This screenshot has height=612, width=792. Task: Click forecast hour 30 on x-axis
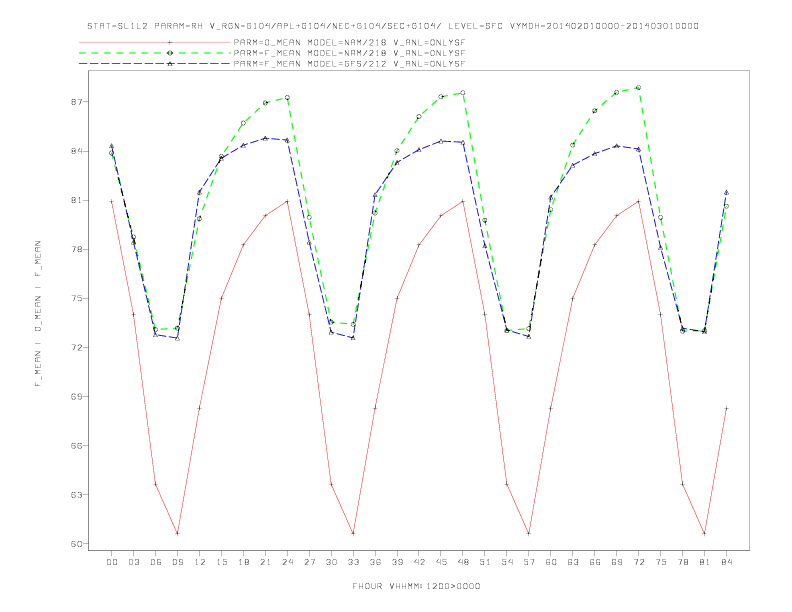[331, 562]
